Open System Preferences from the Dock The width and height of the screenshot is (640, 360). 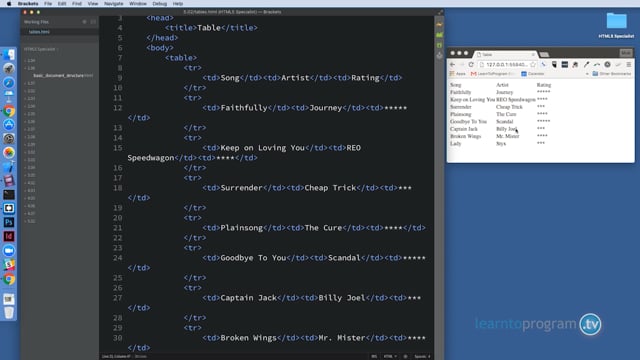[x=9, y=138]
